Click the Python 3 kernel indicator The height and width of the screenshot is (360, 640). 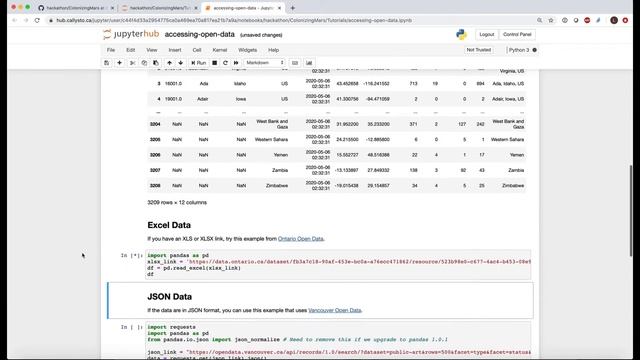tap(519, 50)
